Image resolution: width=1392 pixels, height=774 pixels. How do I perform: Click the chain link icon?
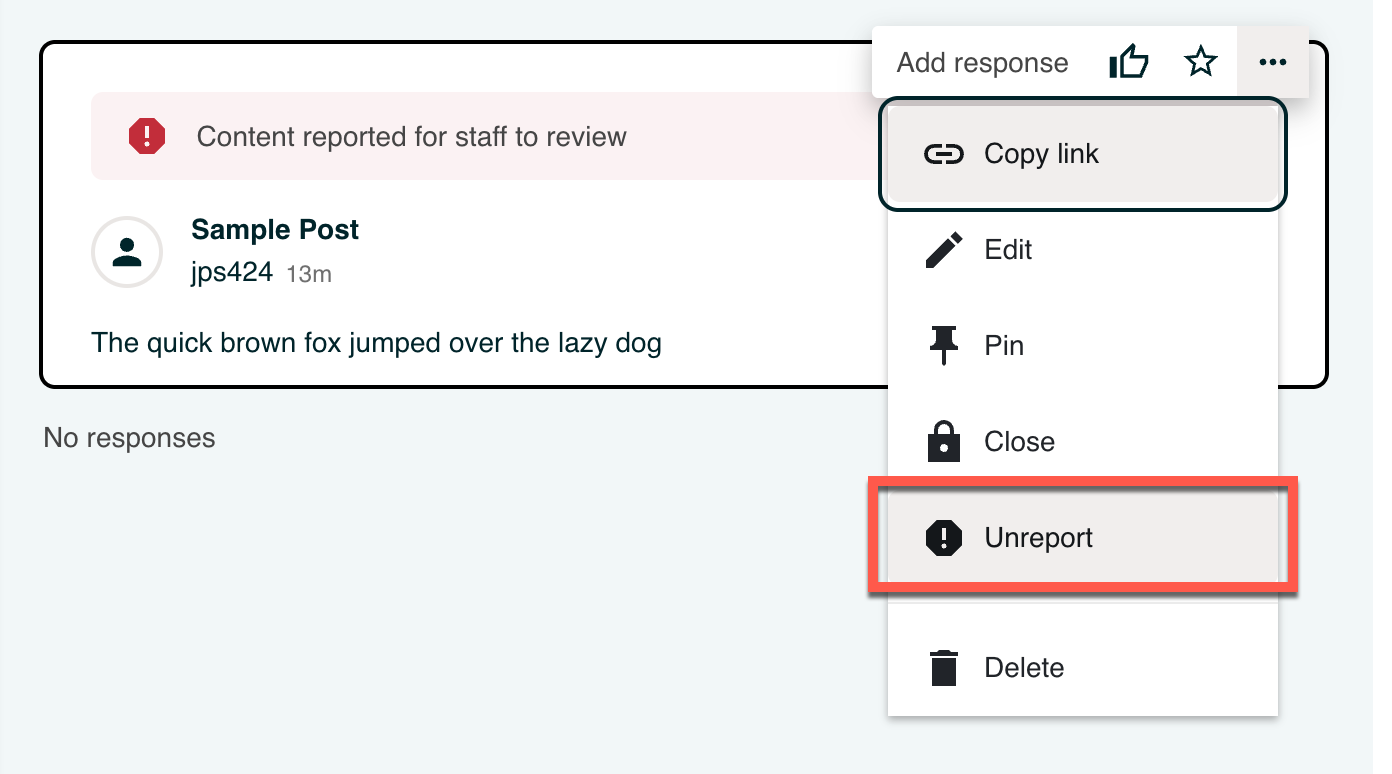[943, 154]
